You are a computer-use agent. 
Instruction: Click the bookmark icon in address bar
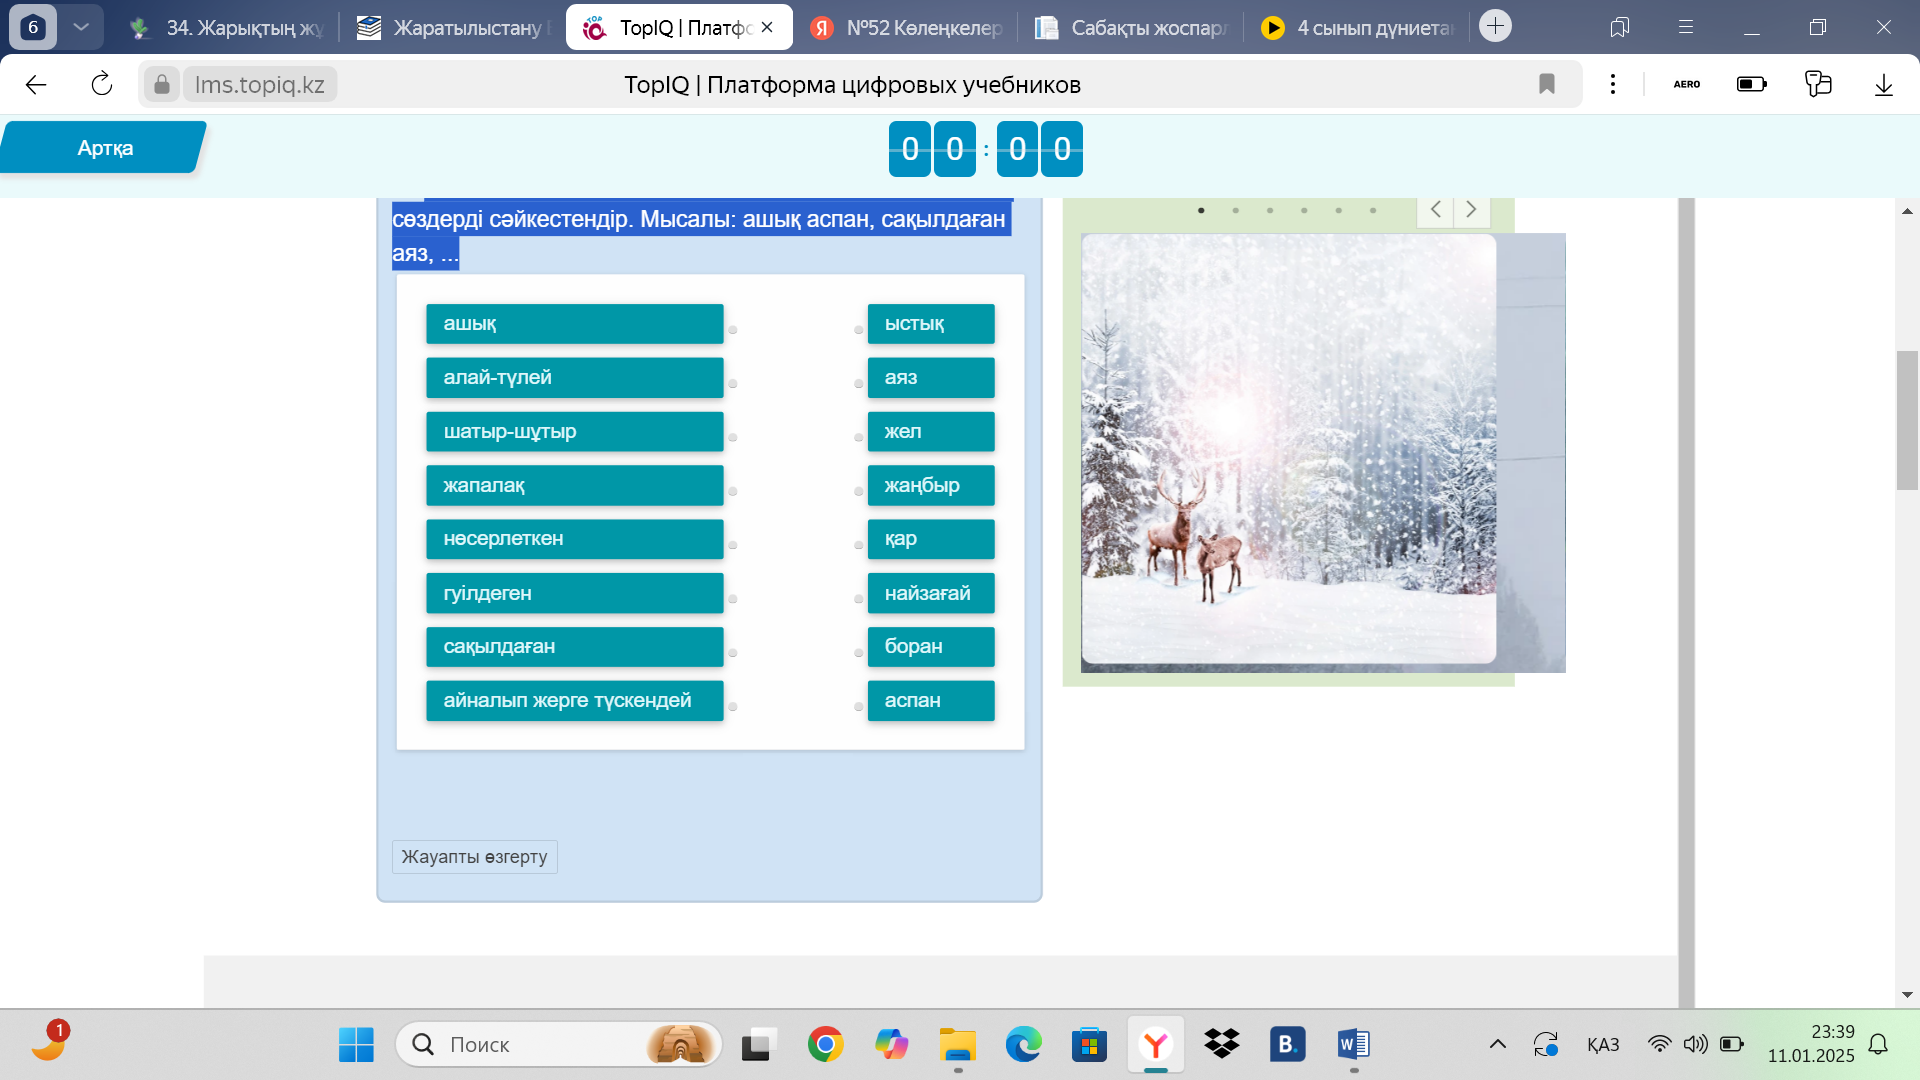pyautogui.click(x=1546, y=85)
